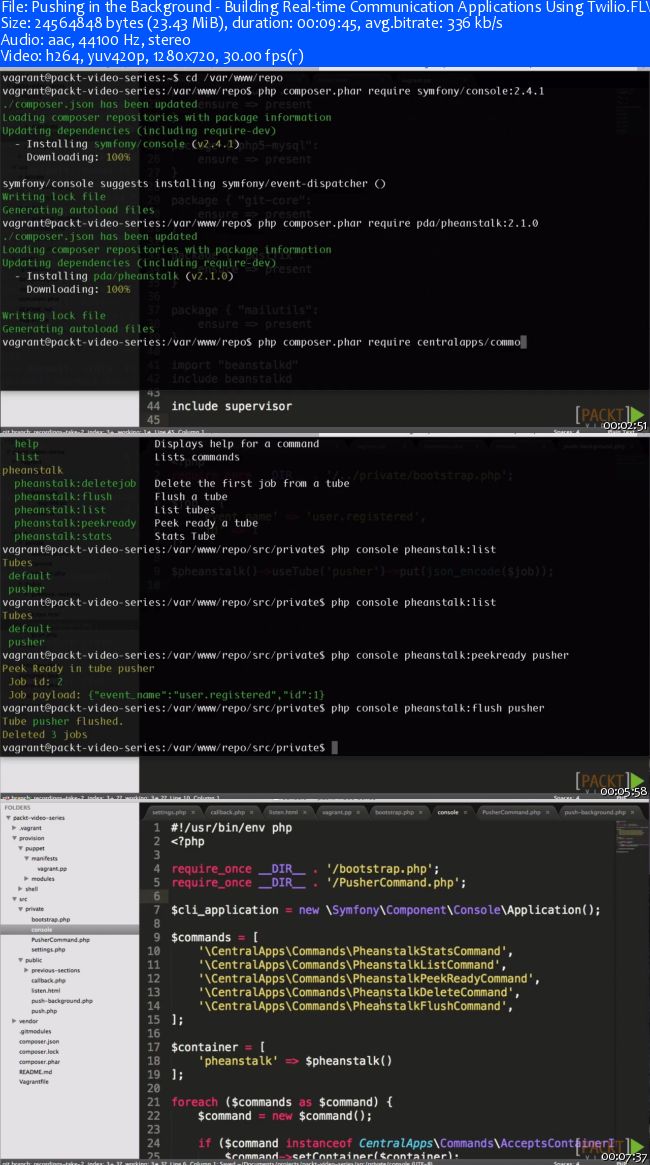Viewport: 650px width, 1165px height.
Task: Click the 'foreach ($commands as $command)' line
Action: 282,1102
